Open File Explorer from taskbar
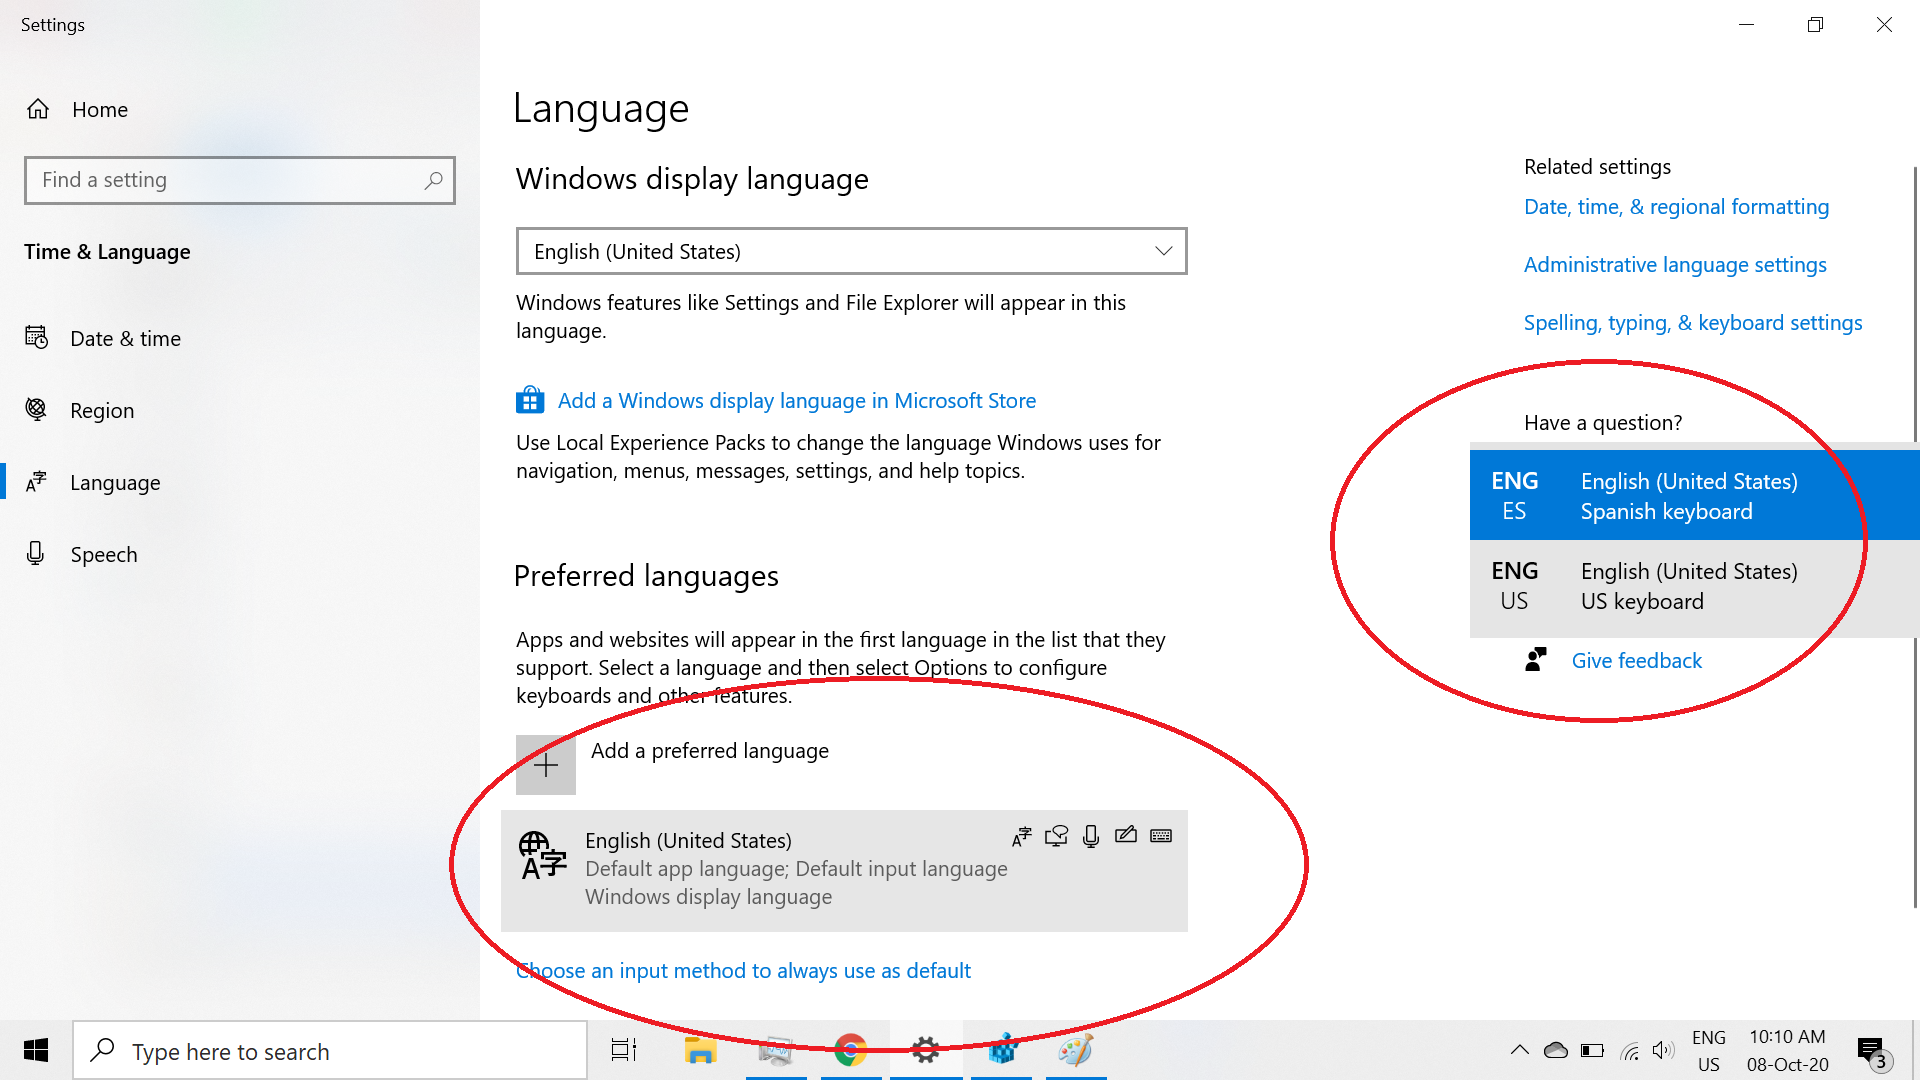1920x1080 pixels. tap(700, 1050)
